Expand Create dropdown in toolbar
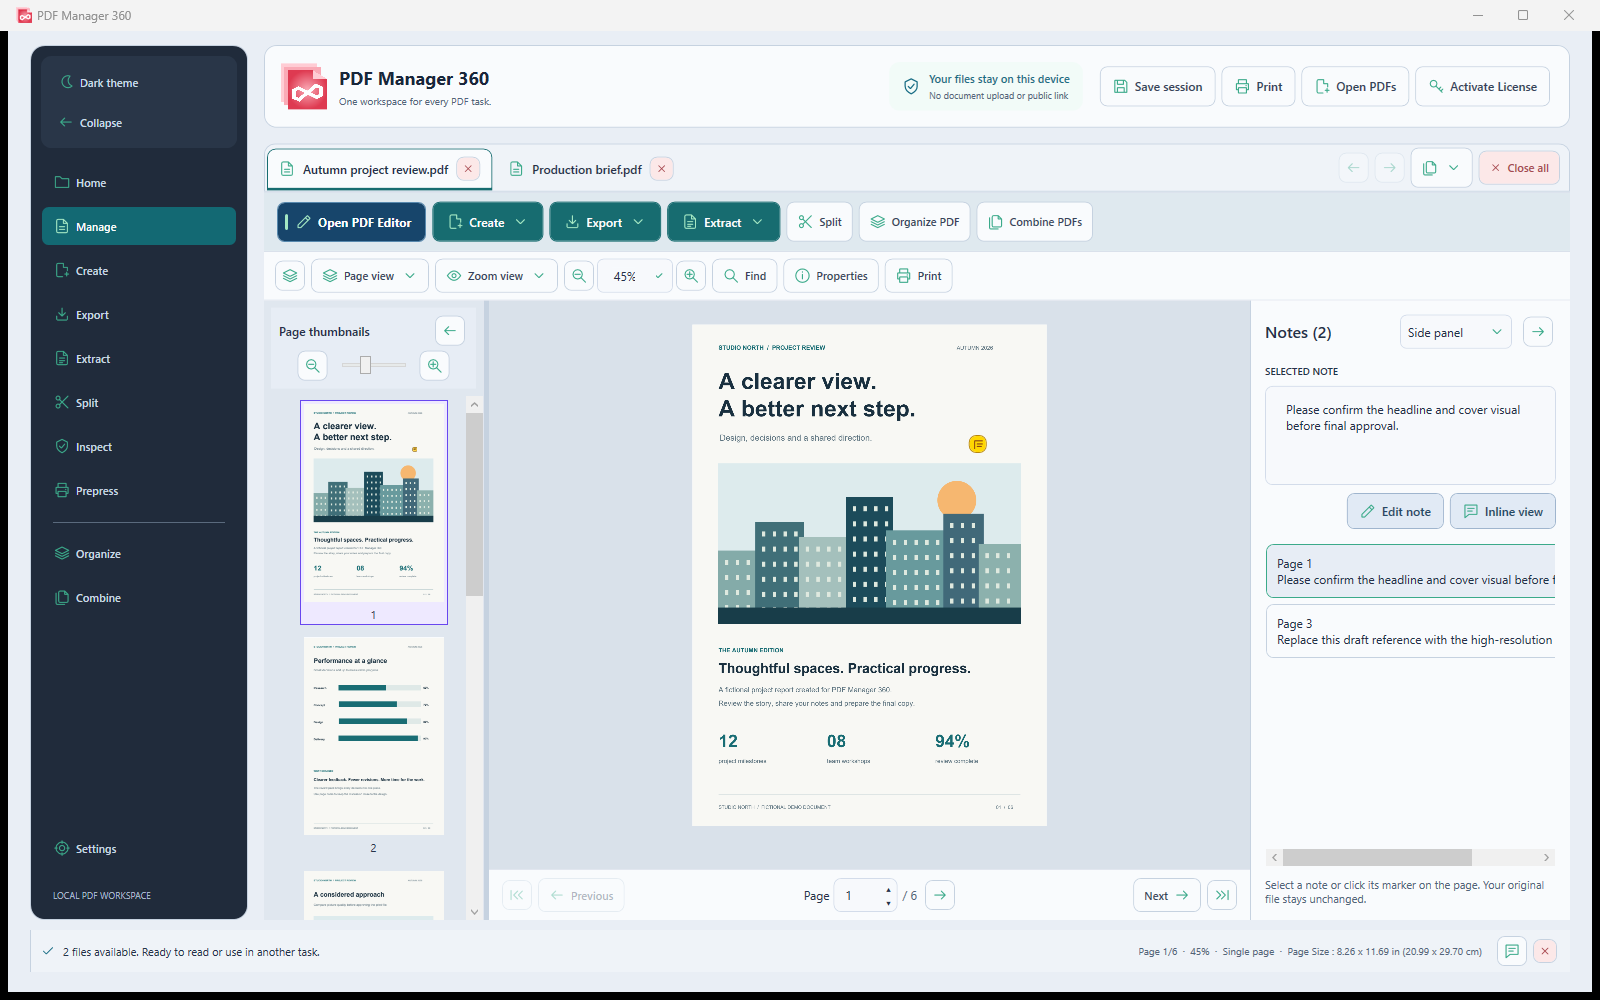 click(x=488, y=222)
